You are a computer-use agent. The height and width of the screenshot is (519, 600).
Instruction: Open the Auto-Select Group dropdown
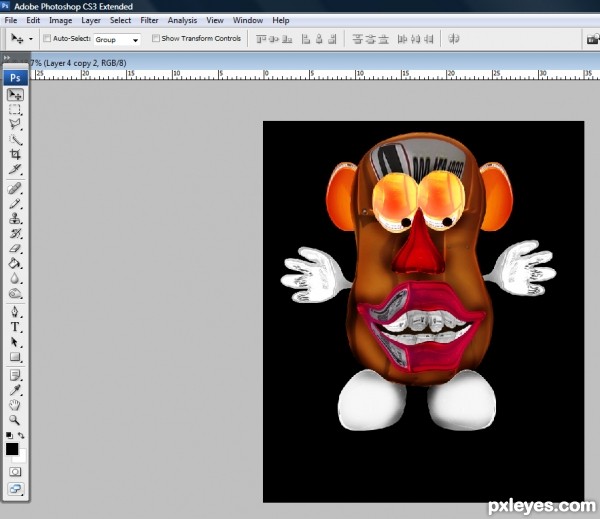pos(117,39)
